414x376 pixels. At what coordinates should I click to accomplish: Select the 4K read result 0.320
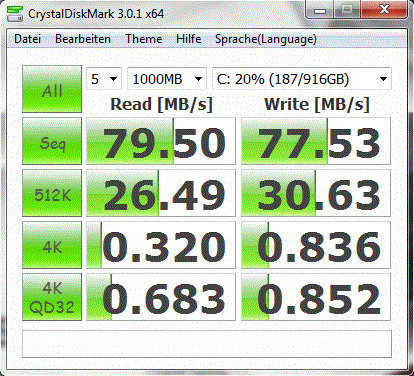click(161, 245)
